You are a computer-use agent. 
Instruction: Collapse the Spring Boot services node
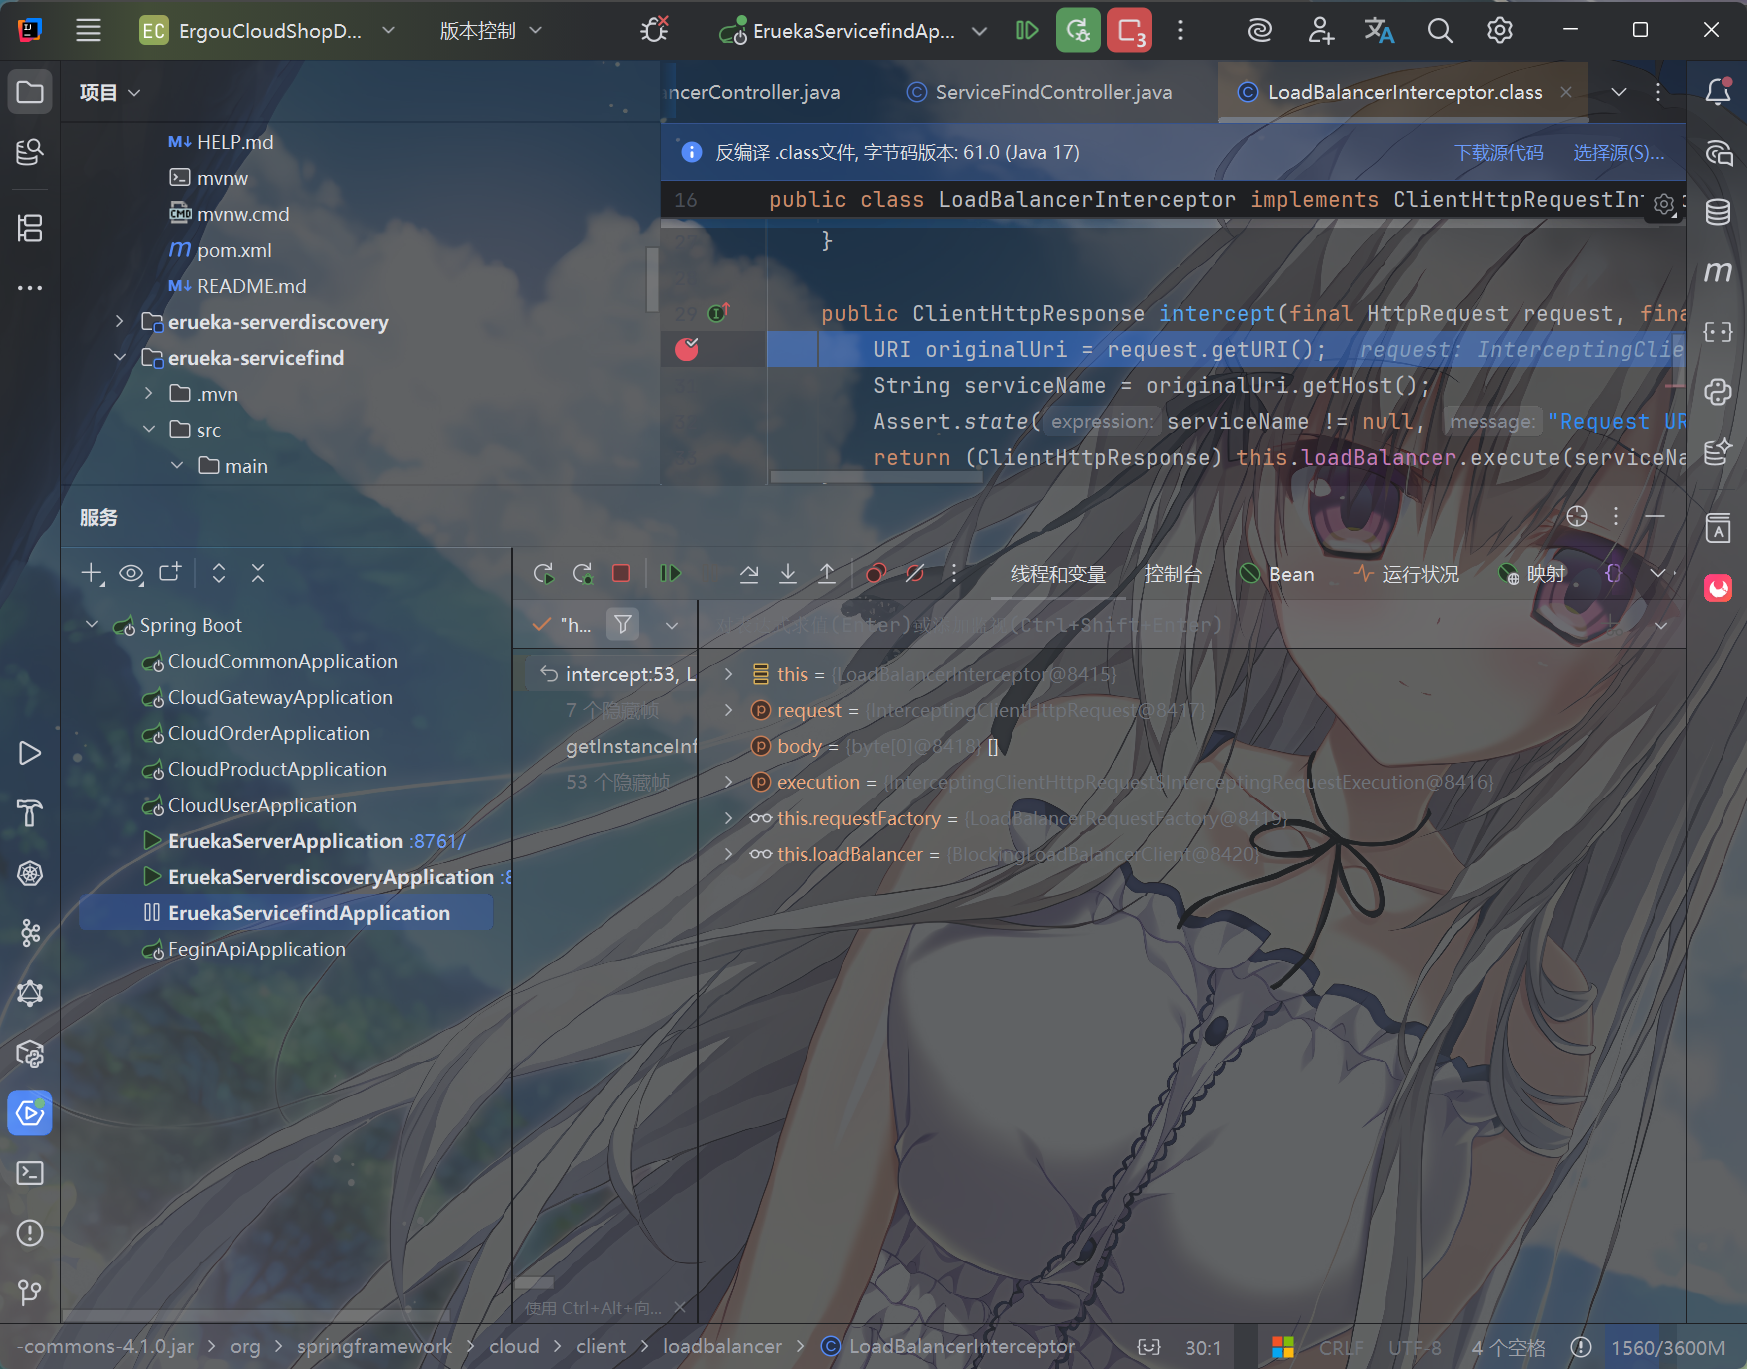click(92, 625)
